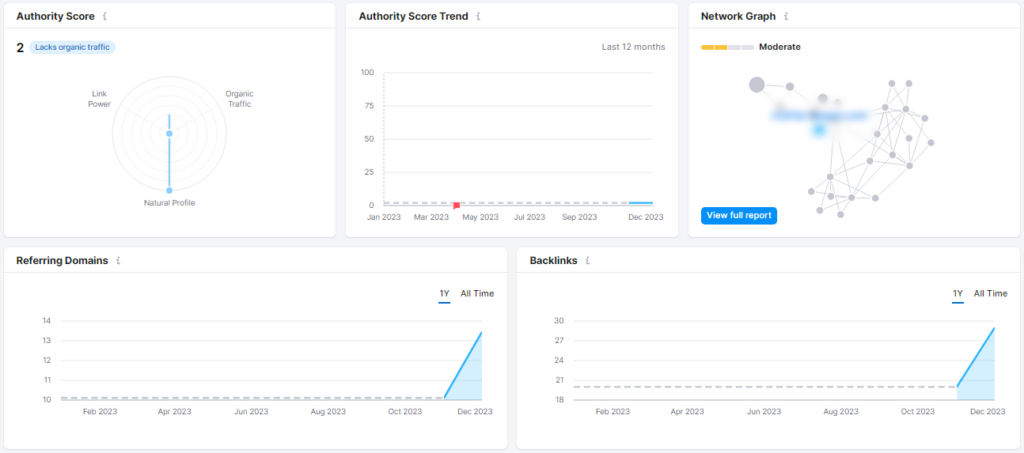The width and height of the screenshot is (1024, 453).
Task: Click the highlighted blue node in network graph
Action: (x=818, y=131)
